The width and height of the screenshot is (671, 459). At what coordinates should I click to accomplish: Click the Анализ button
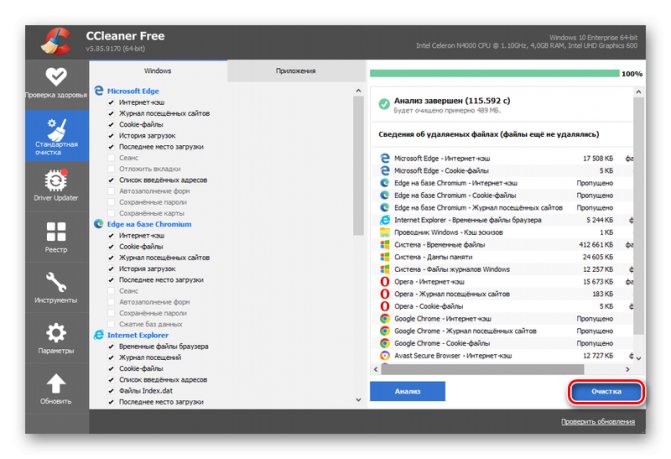pos(407,391)
